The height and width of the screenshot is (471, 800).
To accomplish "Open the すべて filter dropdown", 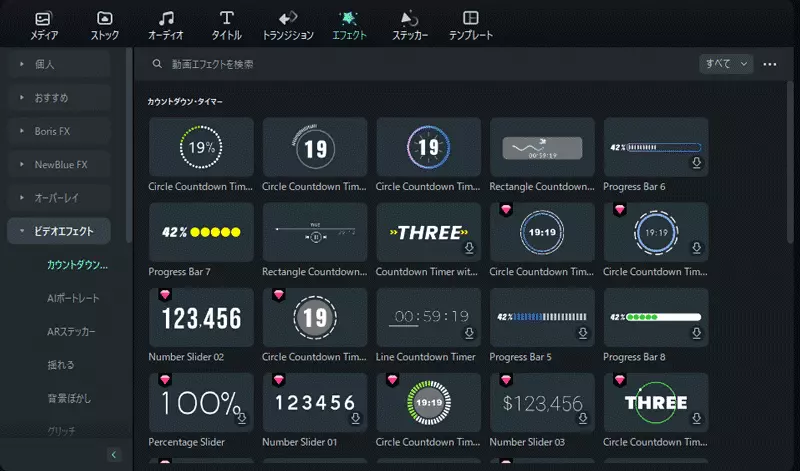I will click(725, 64).
